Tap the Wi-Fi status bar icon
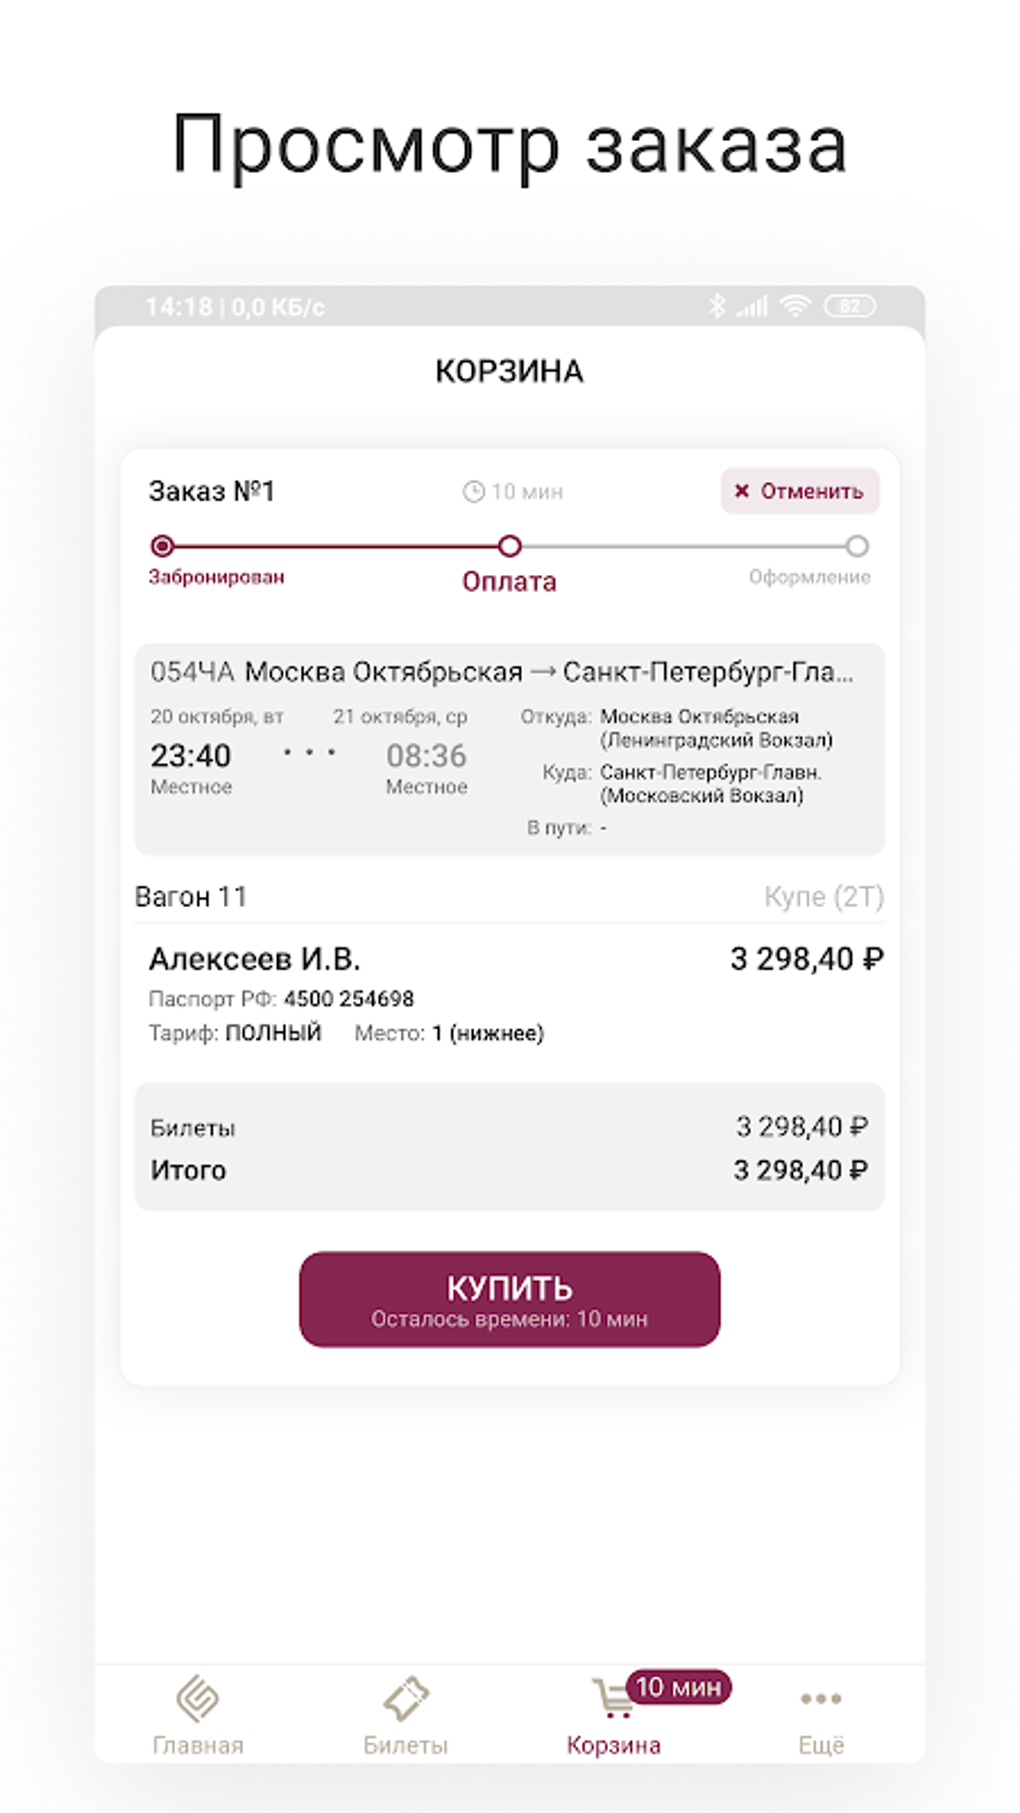Image resolution: width=1020 pixels, height=1813 pixels. [795, 306]
